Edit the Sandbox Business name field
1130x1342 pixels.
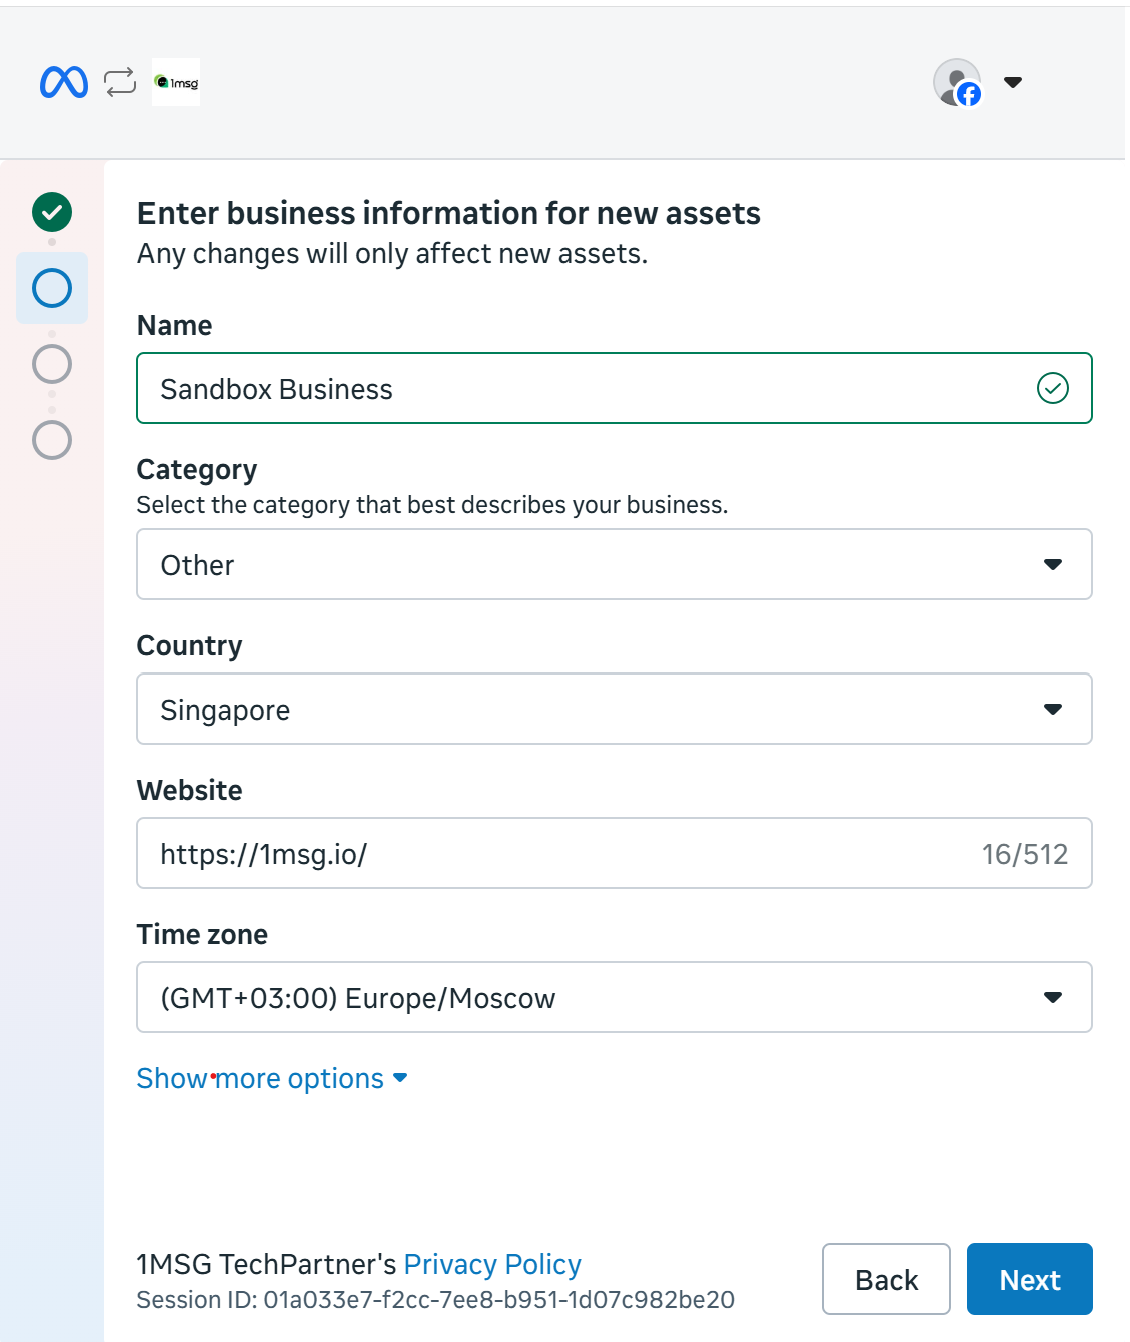[x=614, y=388]
